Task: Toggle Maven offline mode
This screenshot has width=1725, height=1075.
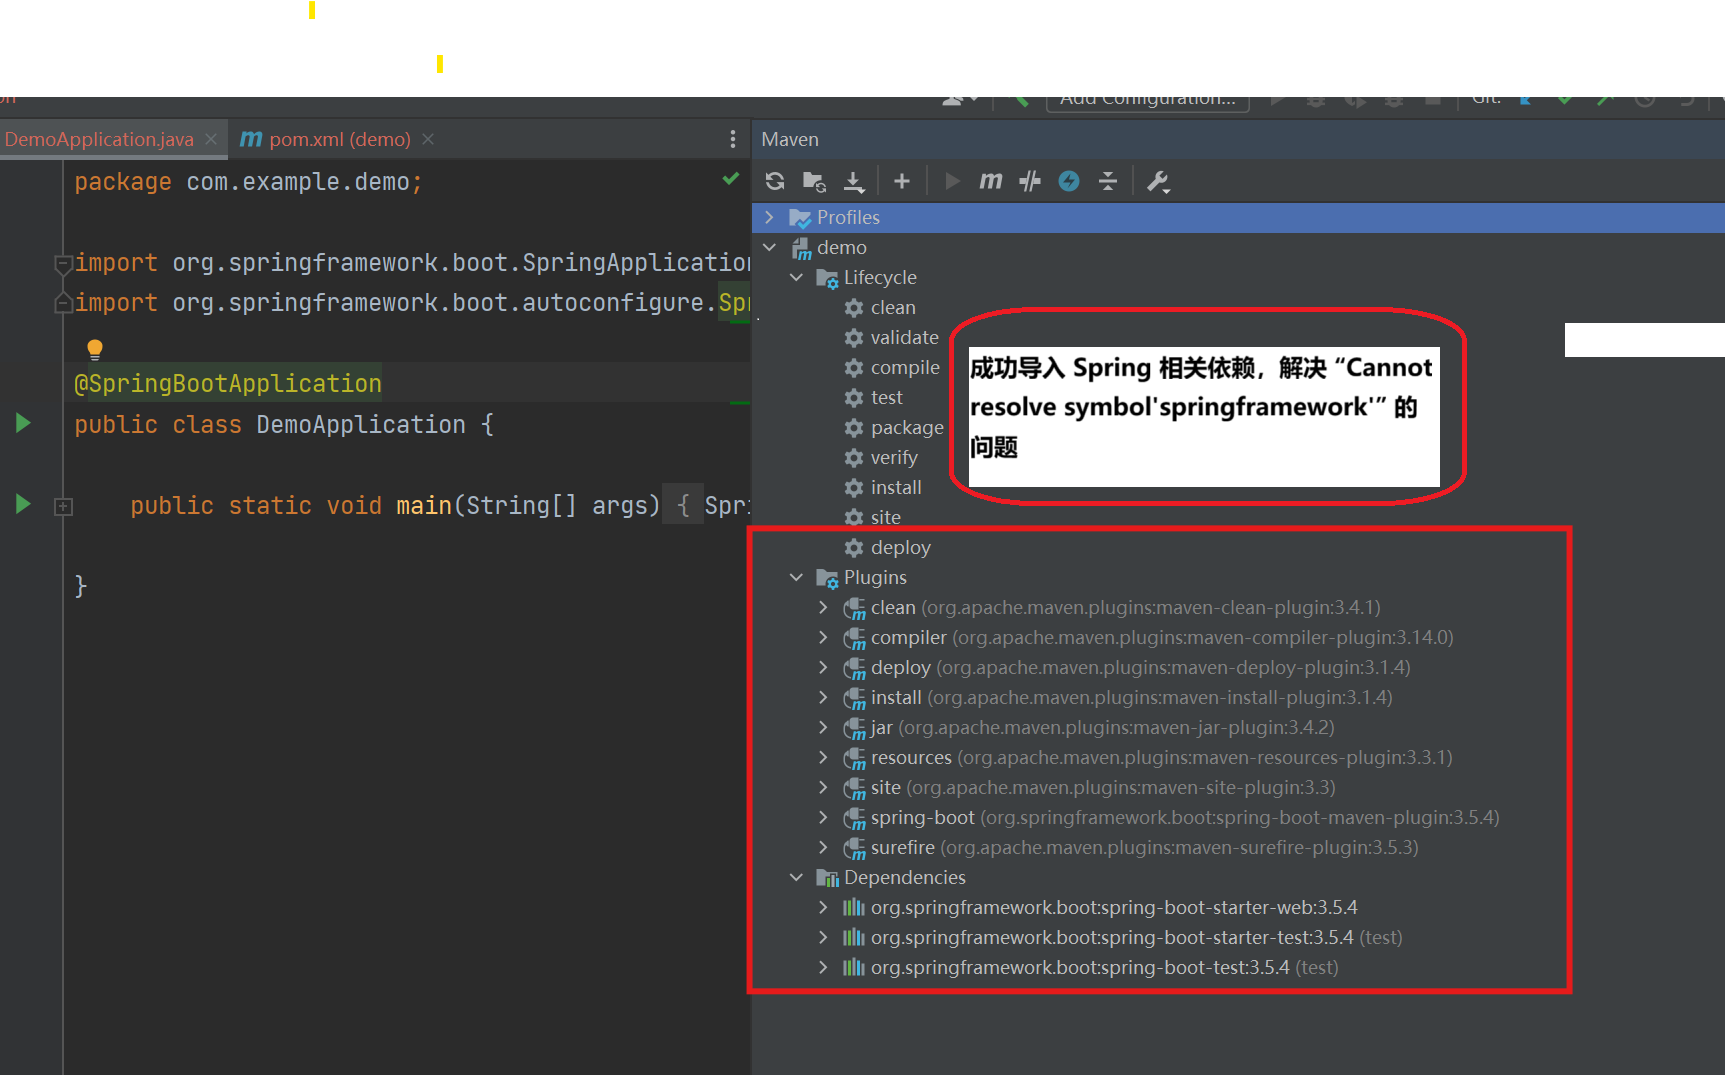Action: coord(1030,181)
